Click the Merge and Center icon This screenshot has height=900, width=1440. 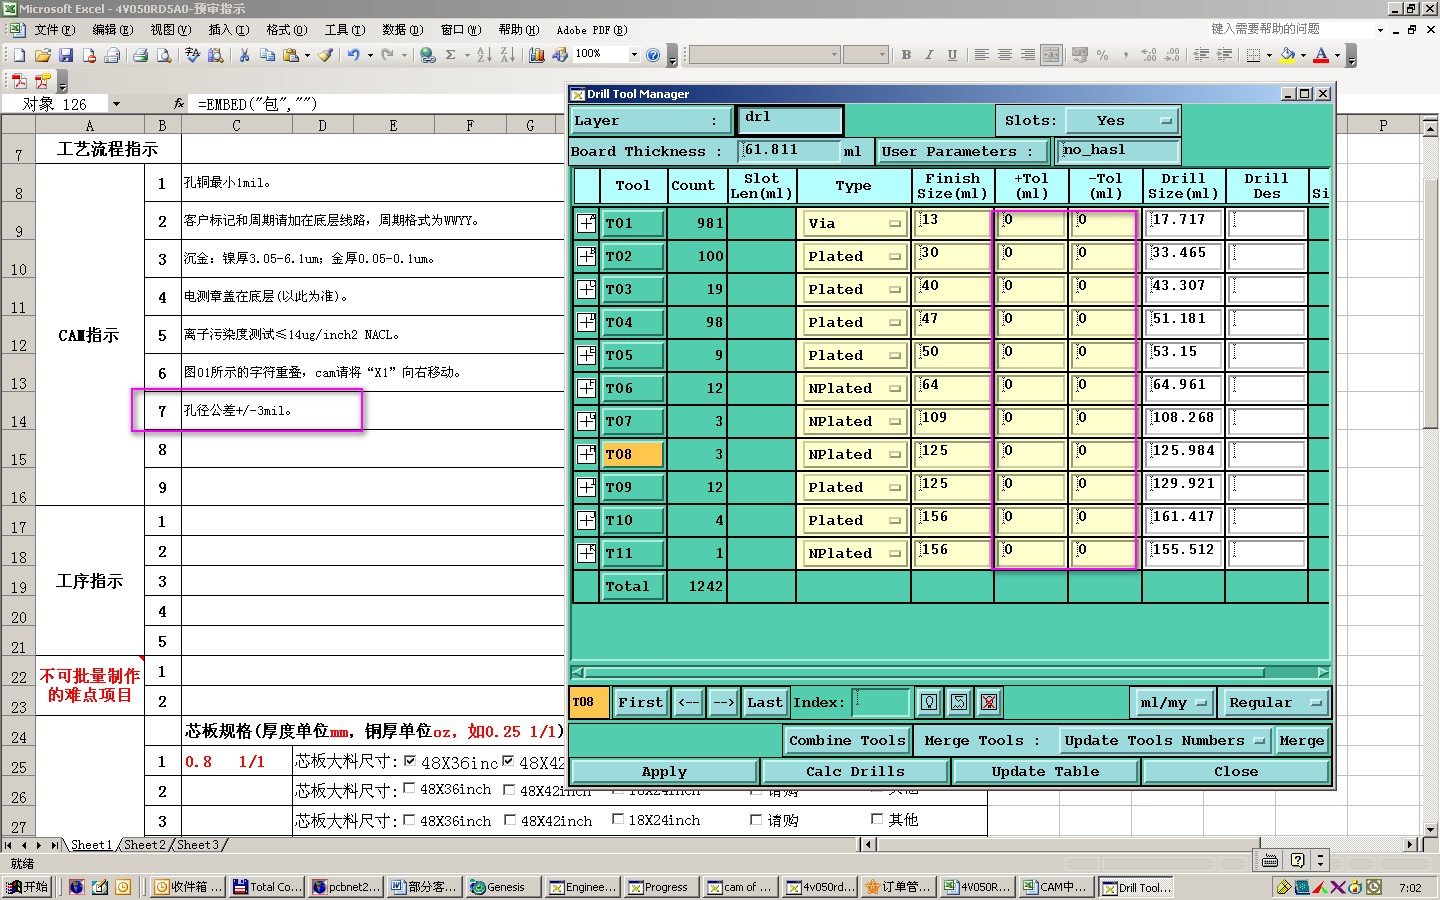point(1051,55)
